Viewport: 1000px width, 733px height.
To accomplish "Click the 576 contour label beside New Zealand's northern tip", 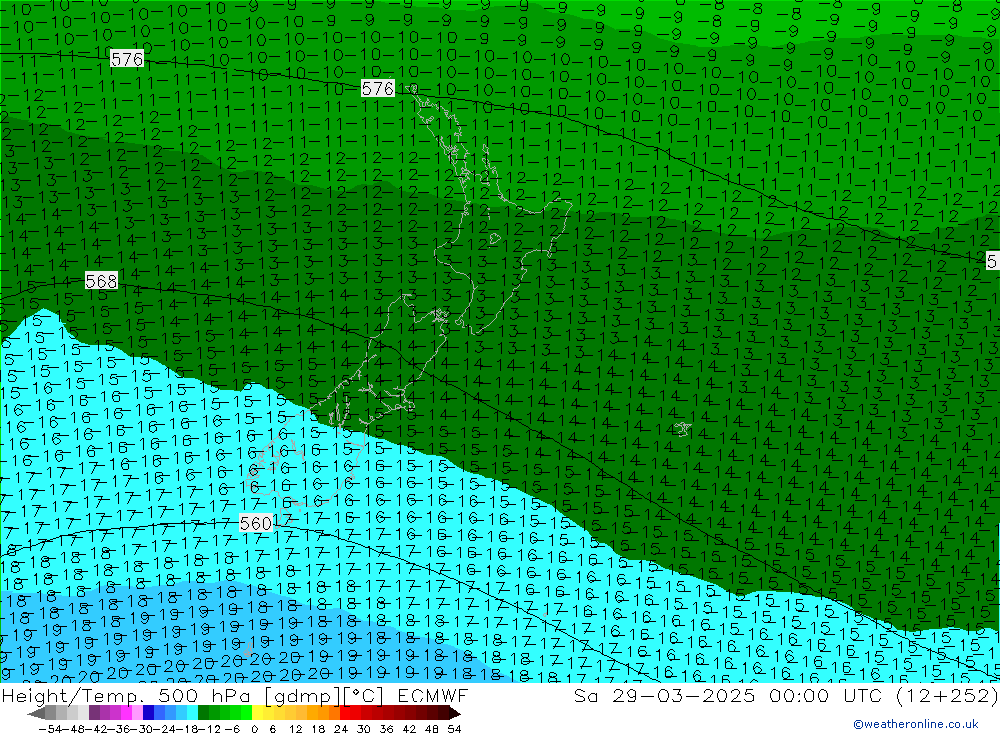I will (378, 88).
